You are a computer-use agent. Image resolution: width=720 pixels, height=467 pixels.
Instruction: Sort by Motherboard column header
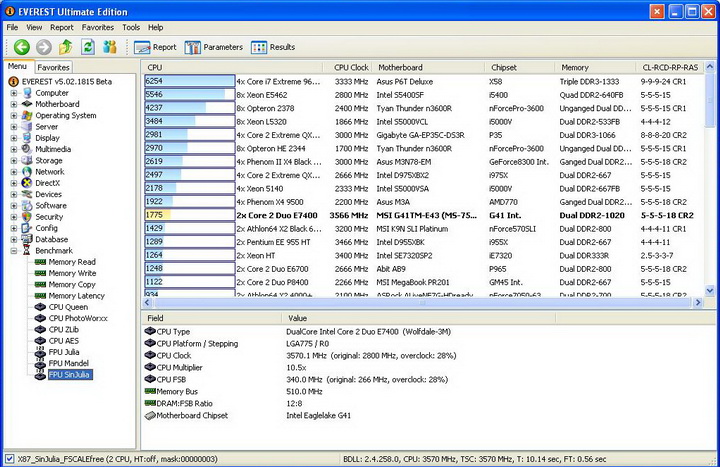tap(428, 68)
